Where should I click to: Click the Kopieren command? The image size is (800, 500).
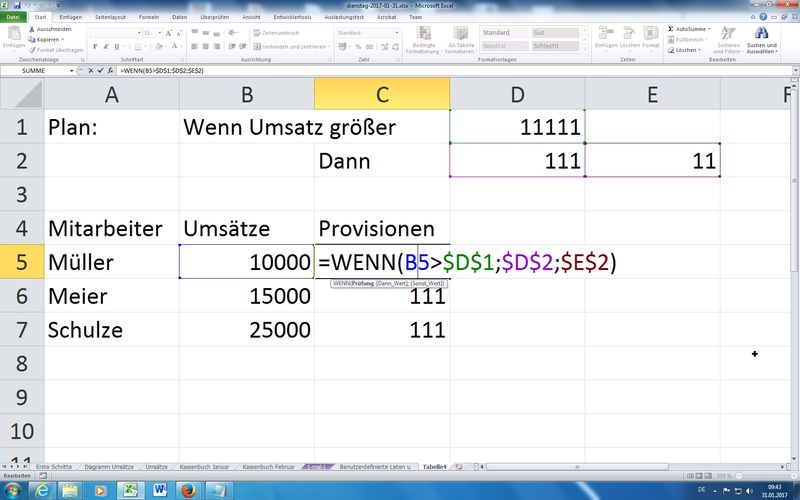46,39
